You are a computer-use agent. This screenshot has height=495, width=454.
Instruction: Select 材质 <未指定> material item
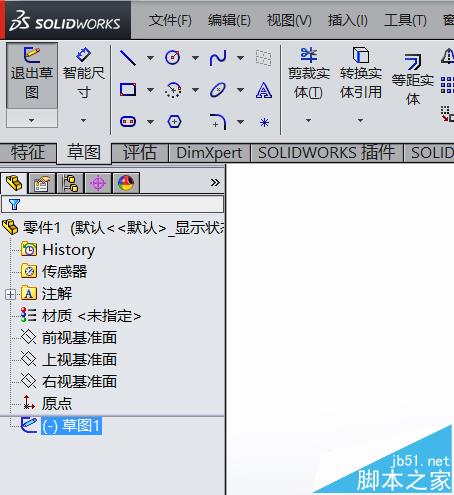pyautogui.click(x=81, y=316)
